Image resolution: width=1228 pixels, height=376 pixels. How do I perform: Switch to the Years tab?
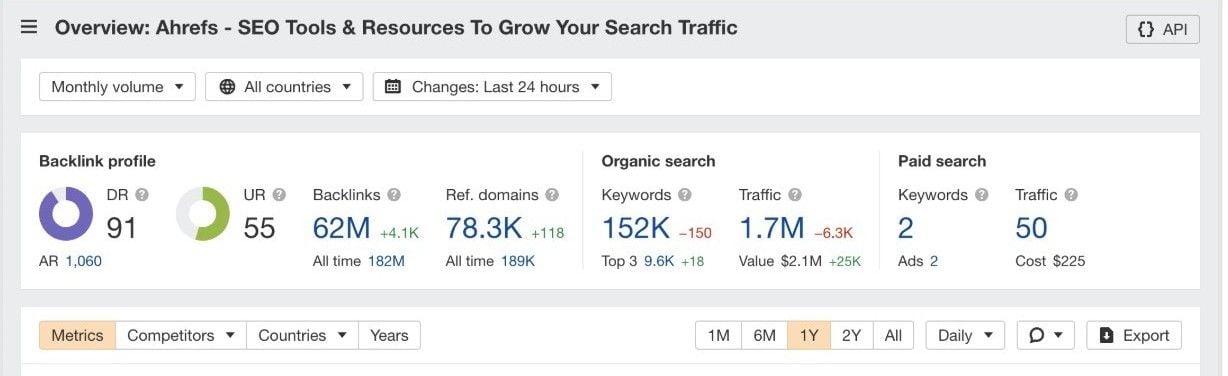tap(389, 336)
